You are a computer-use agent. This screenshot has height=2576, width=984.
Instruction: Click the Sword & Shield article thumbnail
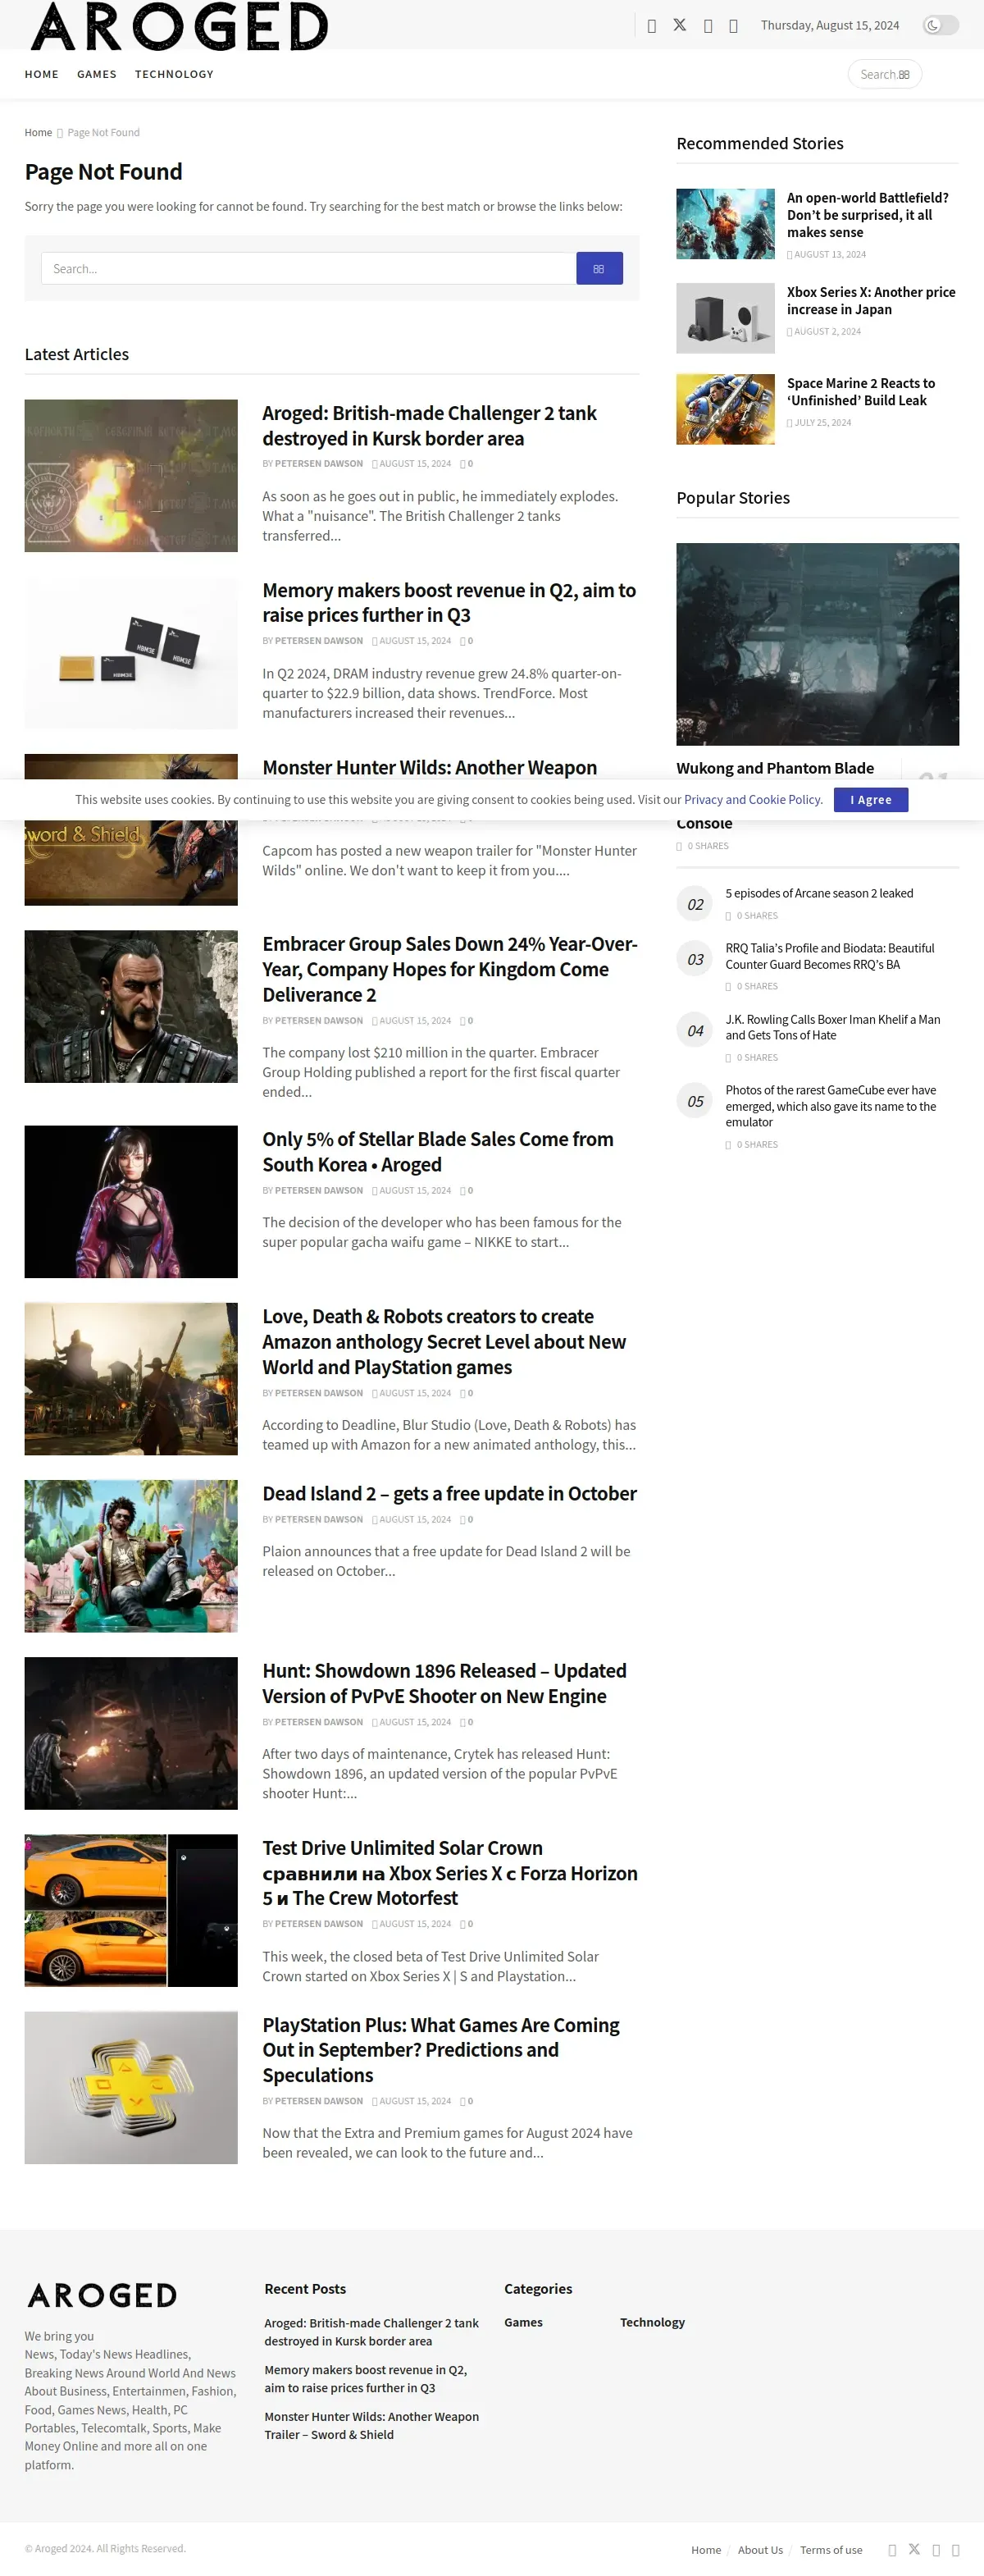131,863
